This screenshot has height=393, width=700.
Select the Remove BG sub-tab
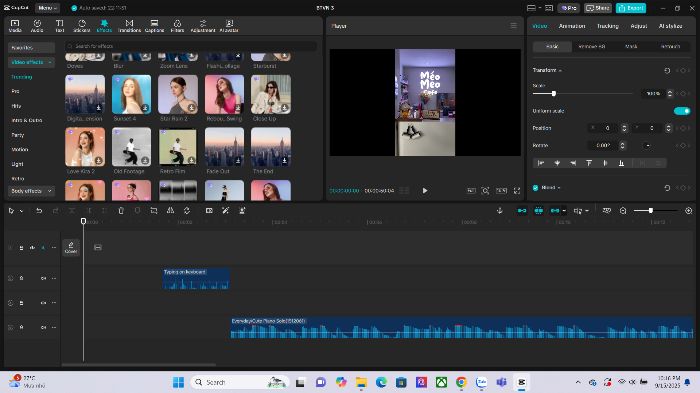click(x=591, y=46)
